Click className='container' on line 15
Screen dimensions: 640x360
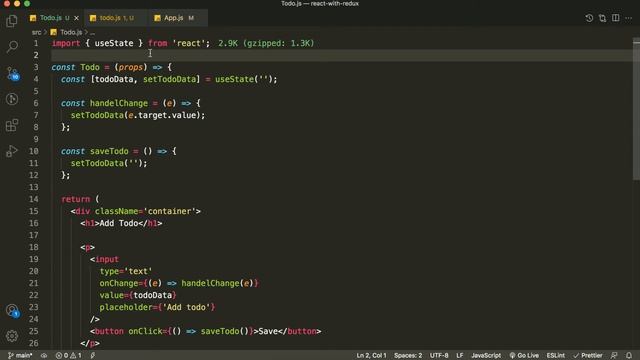[x=145, y=211]
